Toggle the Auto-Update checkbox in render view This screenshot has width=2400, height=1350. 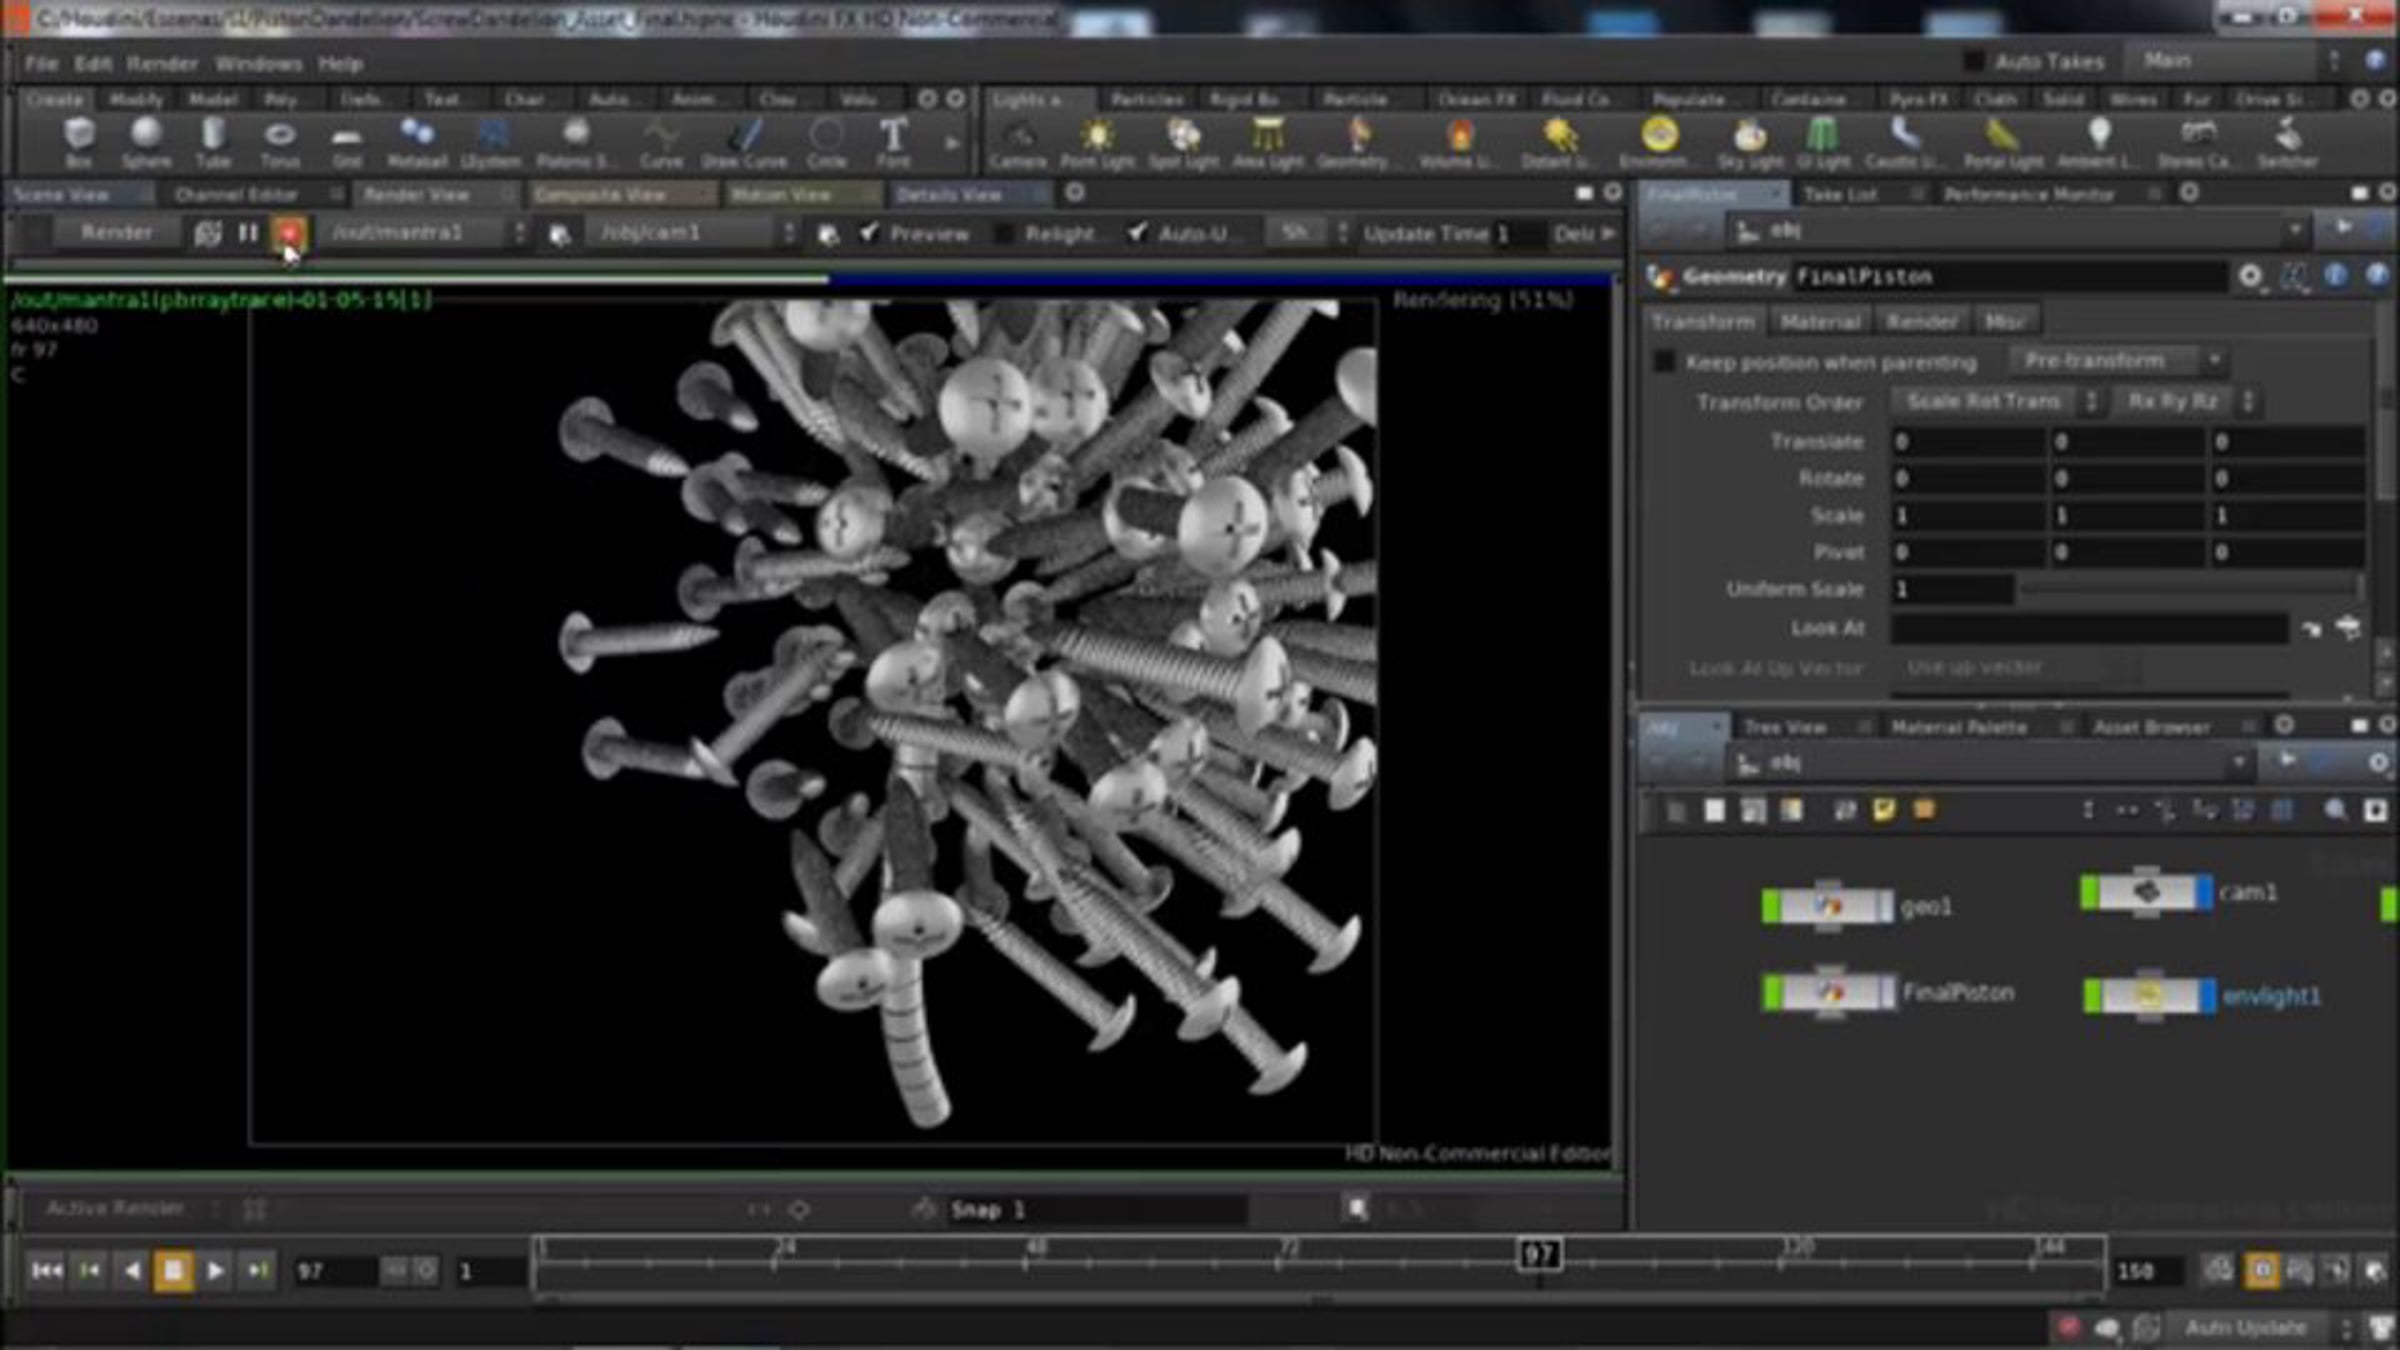point(1137,233)
